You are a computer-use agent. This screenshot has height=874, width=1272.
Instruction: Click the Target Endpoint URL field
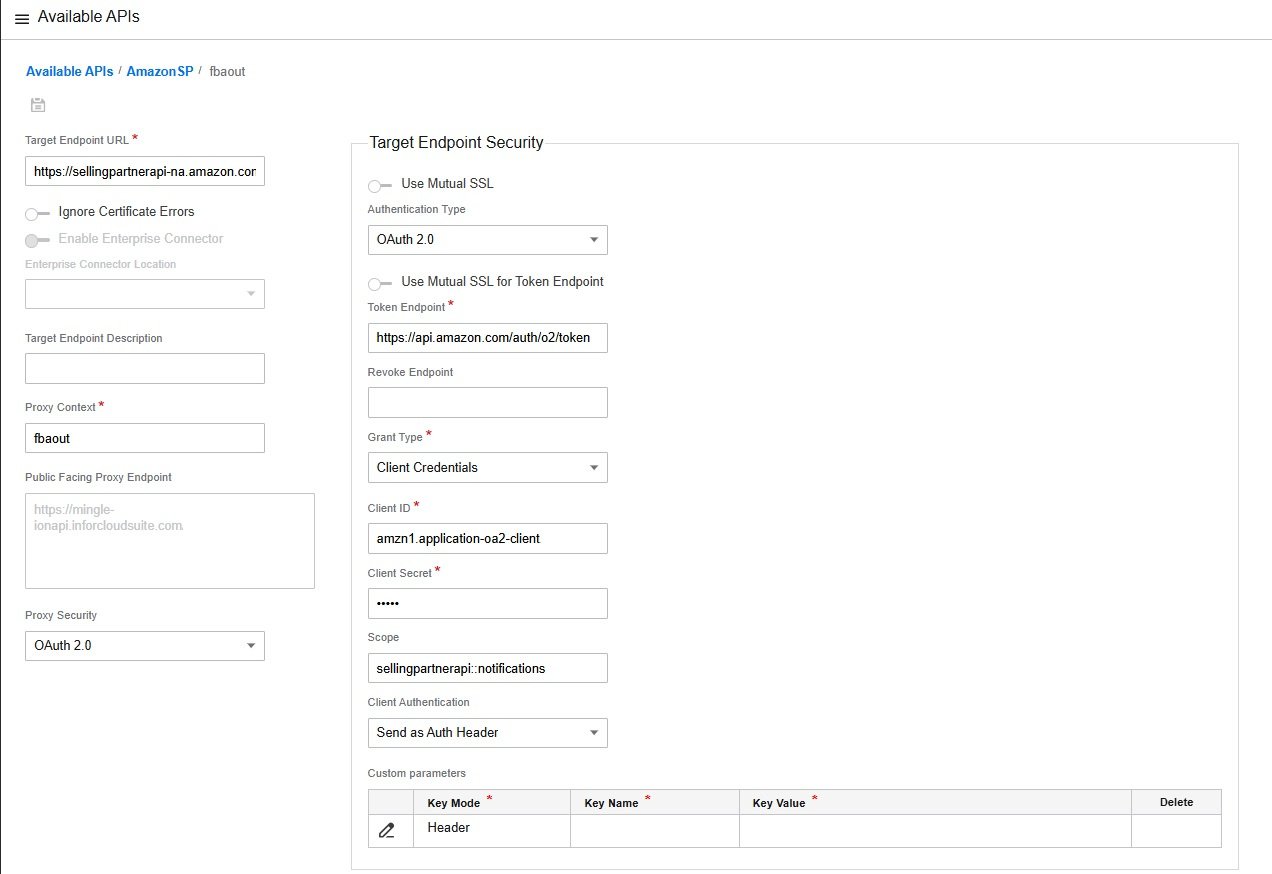(144, 172)
